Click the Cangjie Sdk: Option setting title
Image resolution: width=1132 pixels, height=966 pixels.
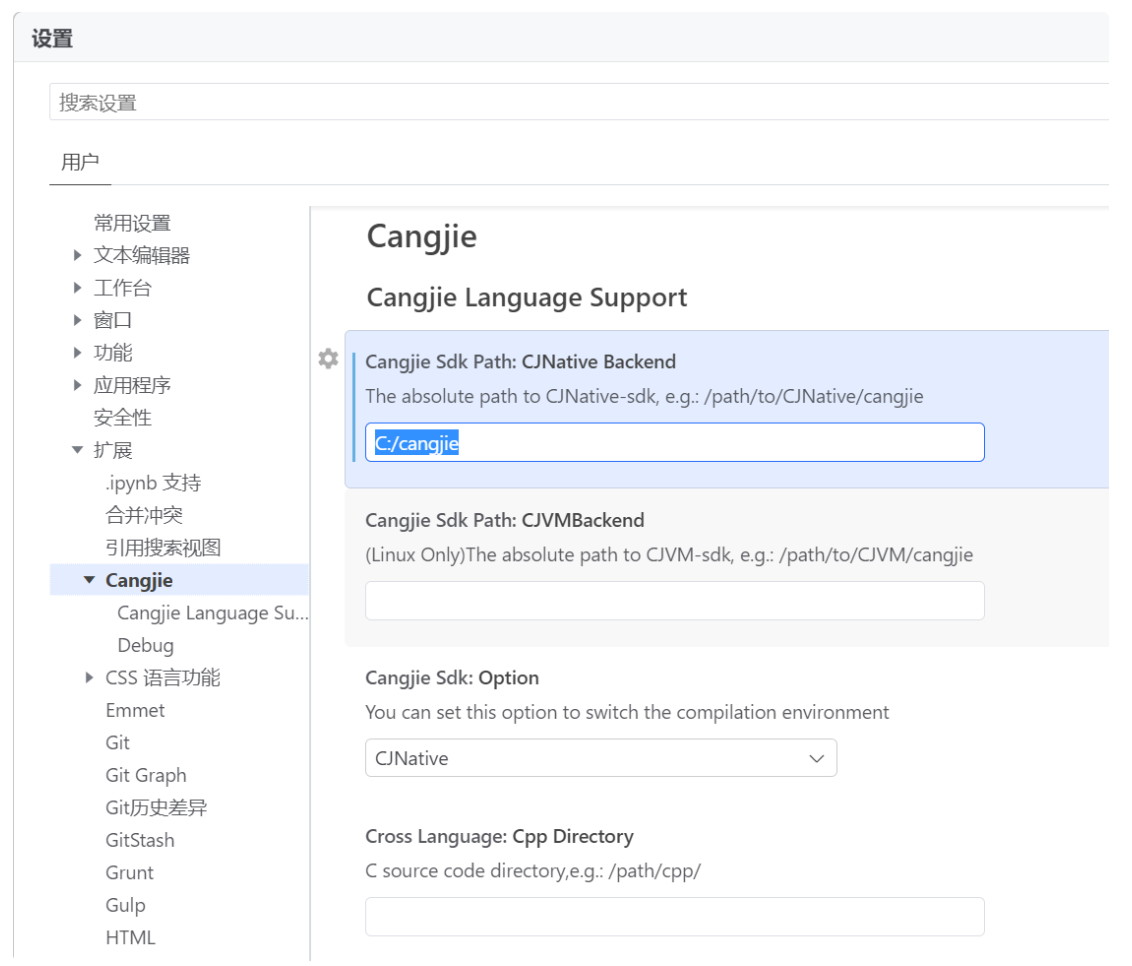[x=452, y=678]
